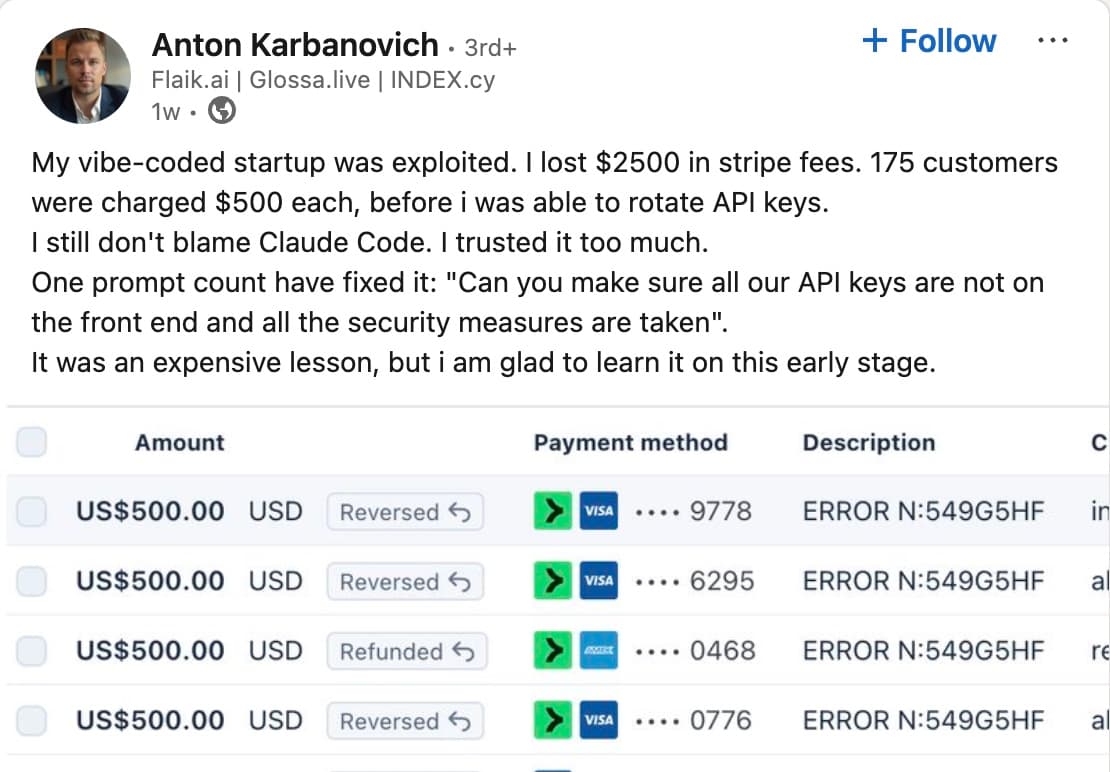Toggle the select-all checkbox in the table header

click(x=31, y=442)
